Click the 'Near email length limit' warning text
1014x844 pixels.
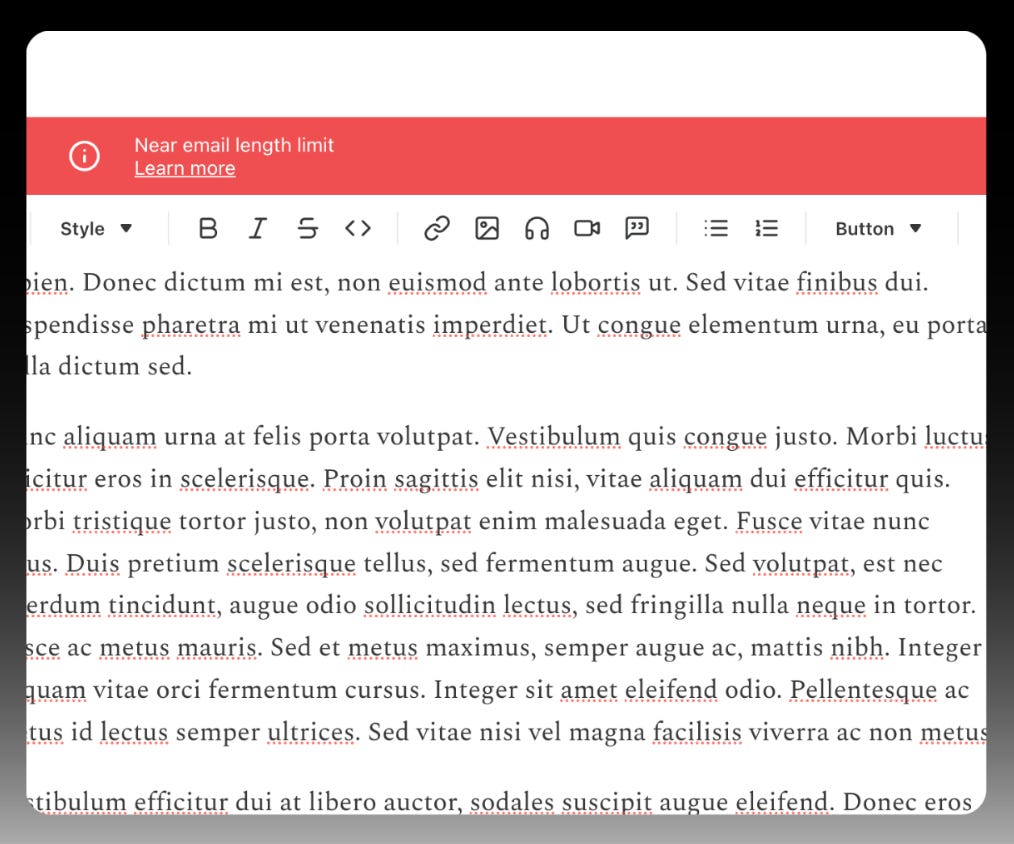234,145
